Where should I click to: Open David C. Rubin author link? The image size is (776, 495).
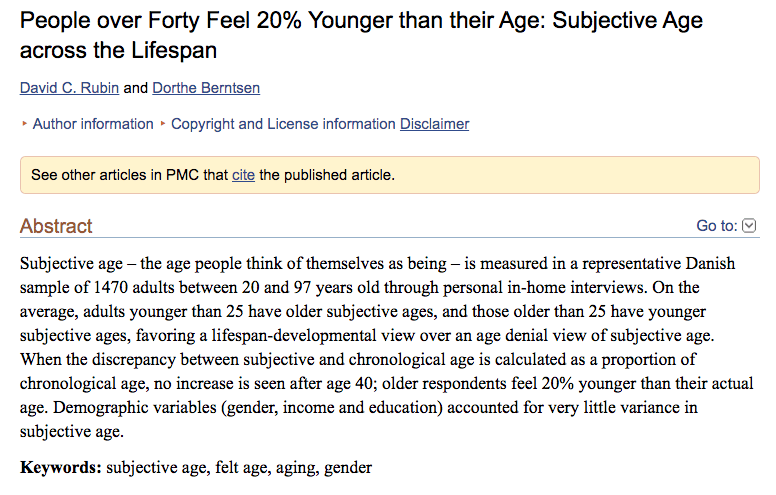tap(69, 88)
